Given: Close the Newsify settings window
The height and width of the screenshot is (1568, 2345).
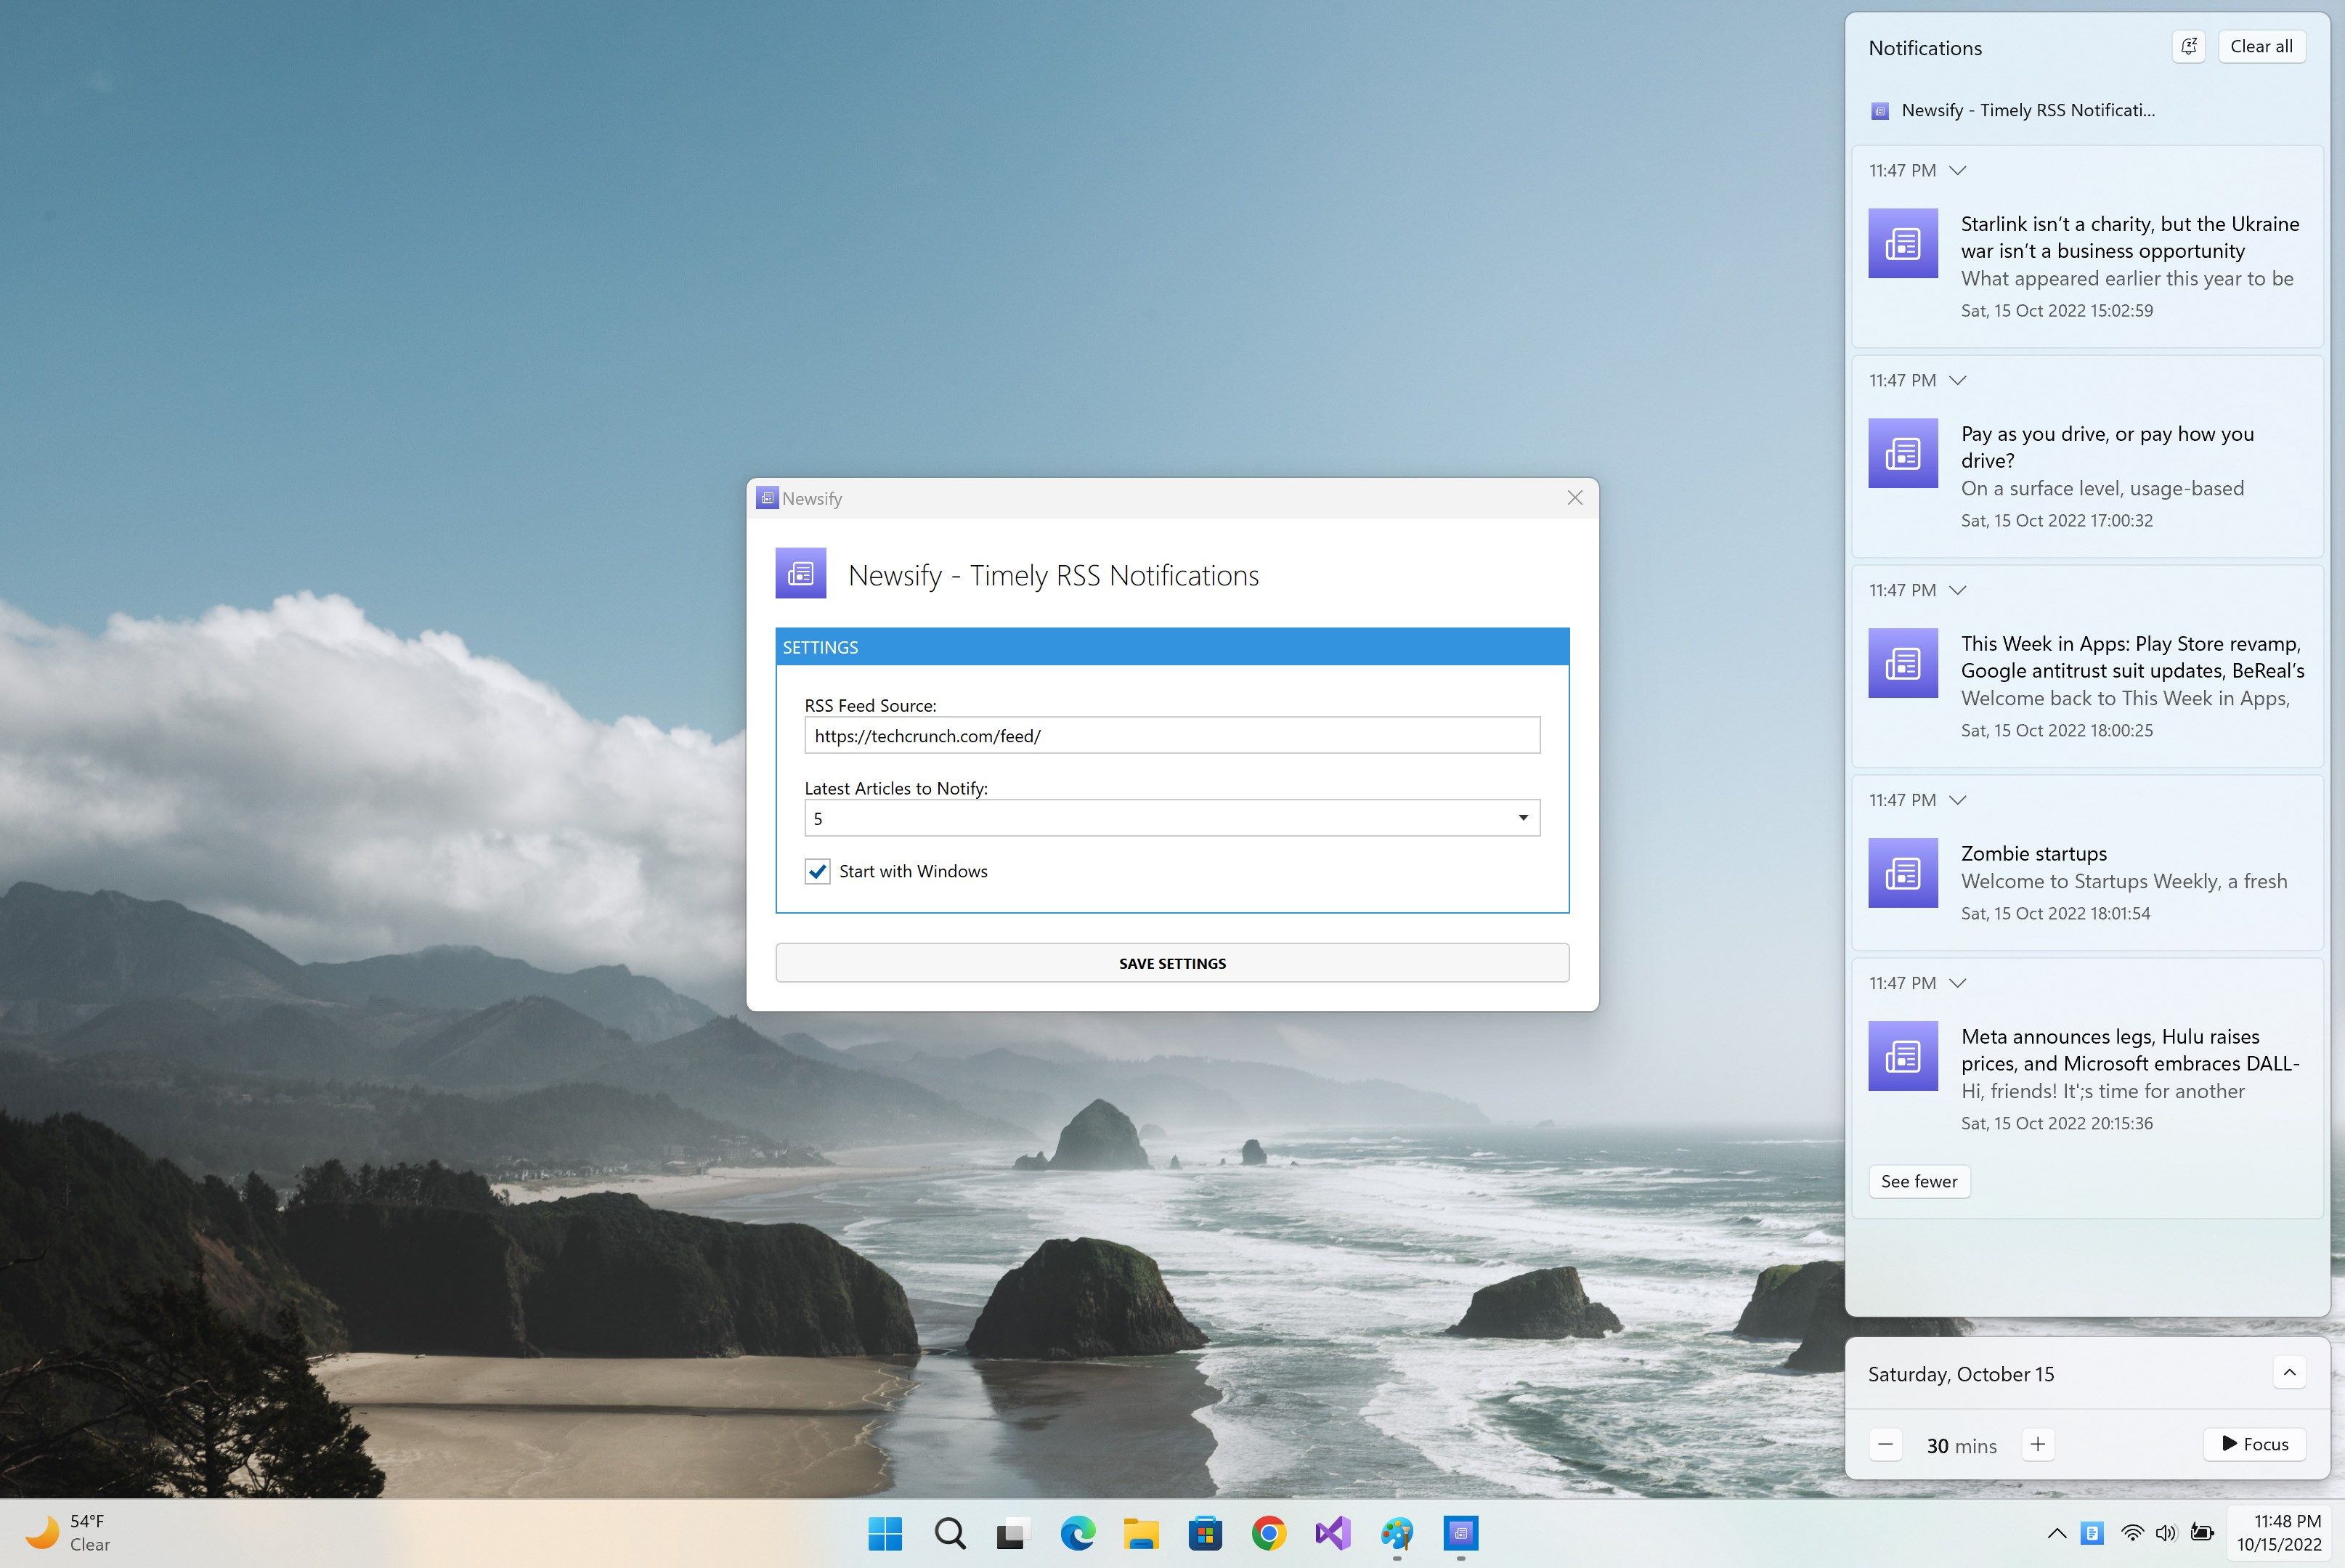Looking at the screenshot, I should point(1574,498).
